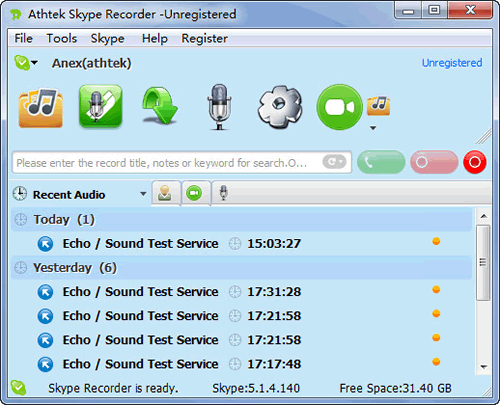The height and width of the screenshot is (405, 500).
Task: Open the Help menu
Action: click(x=155, y=38)
